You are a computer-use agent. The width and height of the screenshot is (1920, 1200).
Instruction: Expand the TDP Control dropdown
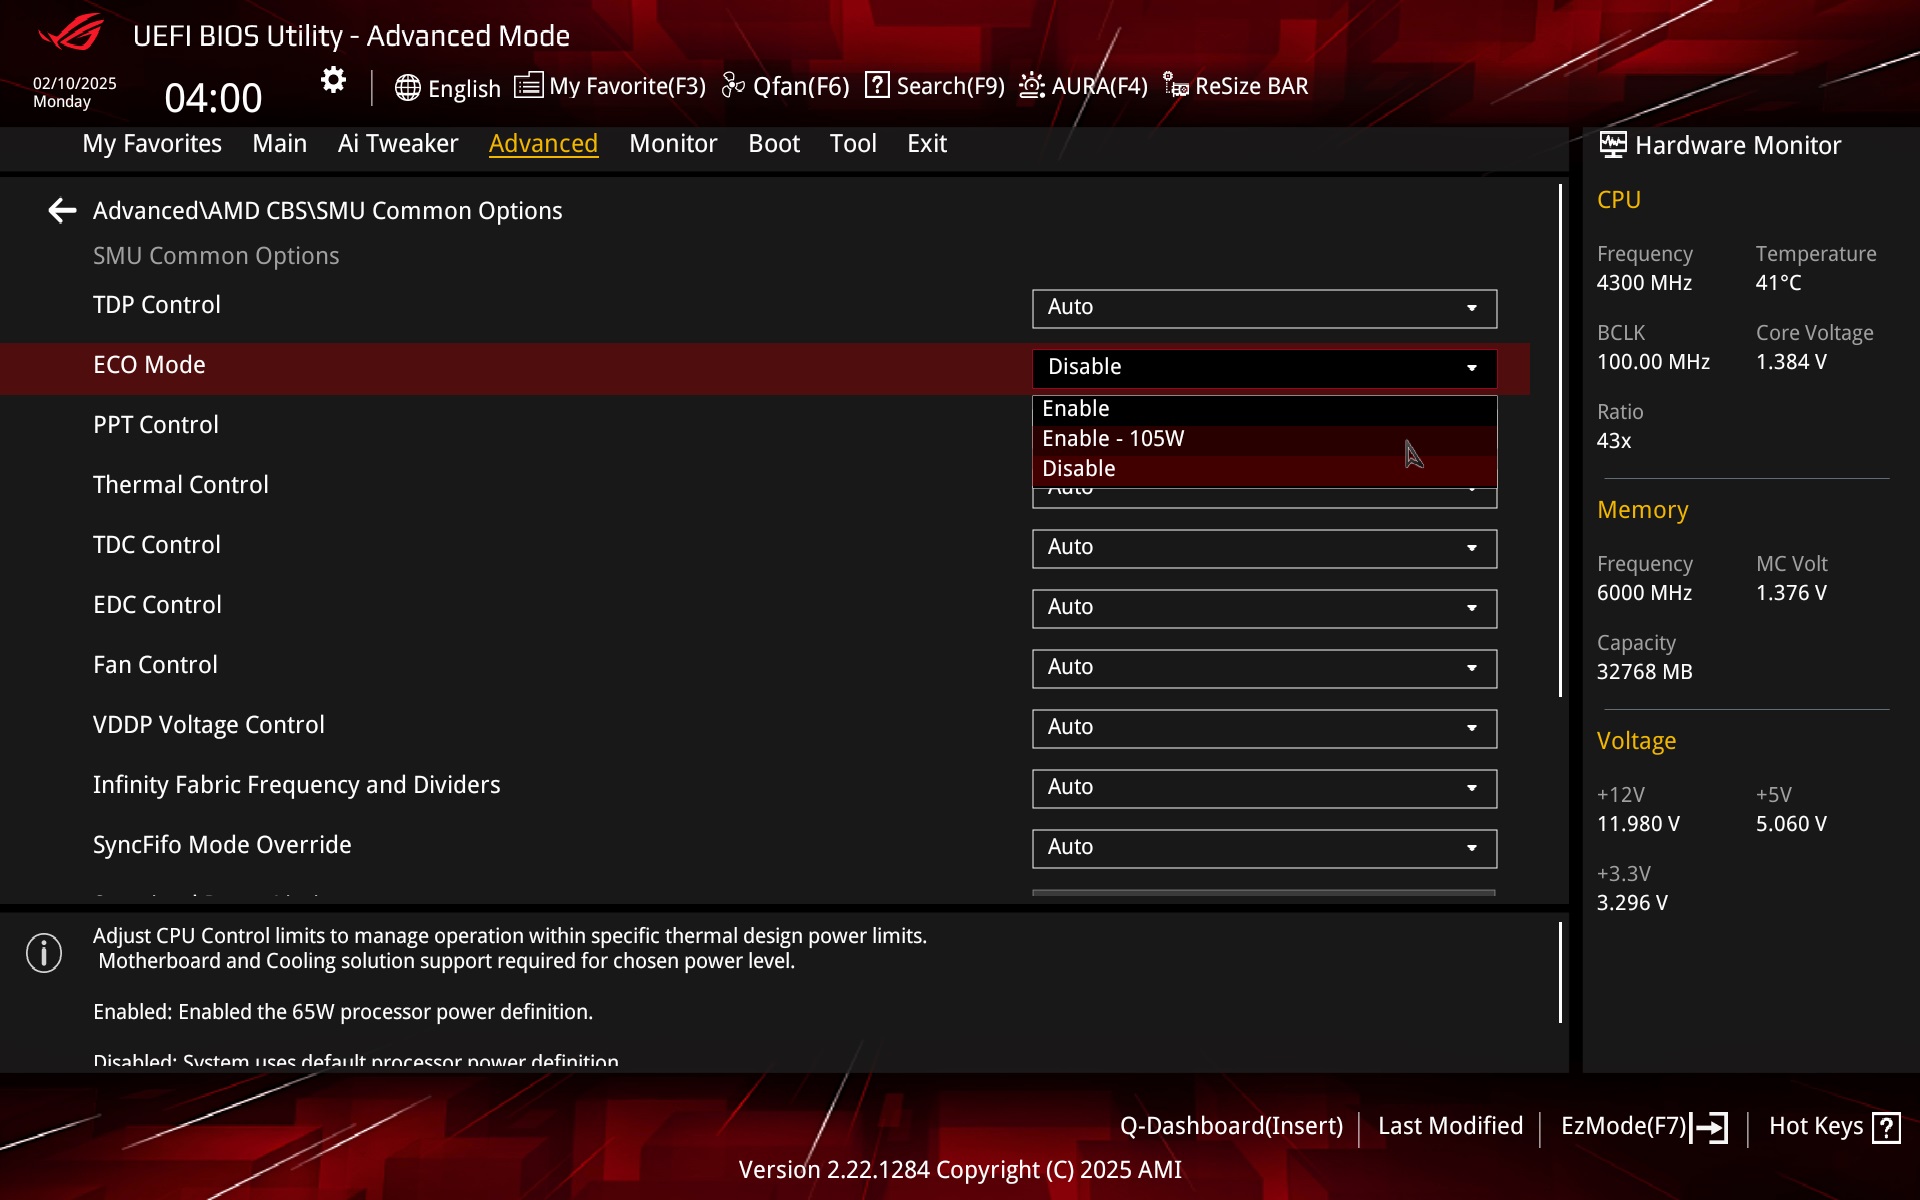pyautogui.click(x=1264, y=308)
